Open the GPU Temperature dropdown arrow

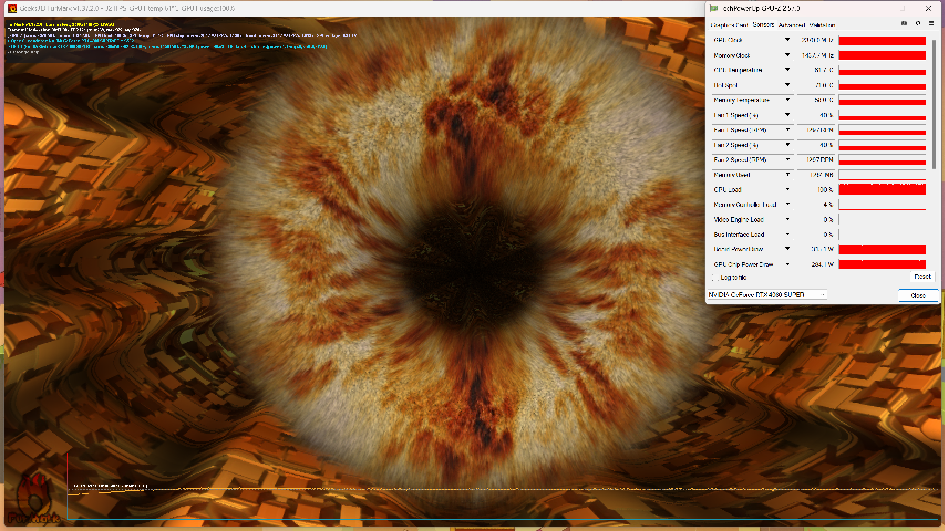788,71
